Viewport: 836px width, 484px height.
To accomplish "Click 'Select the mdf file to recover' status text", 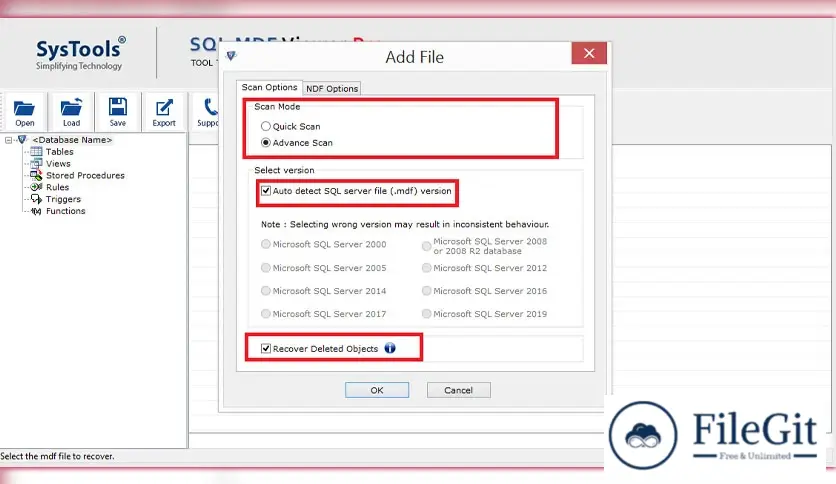I will coord(57,456).
